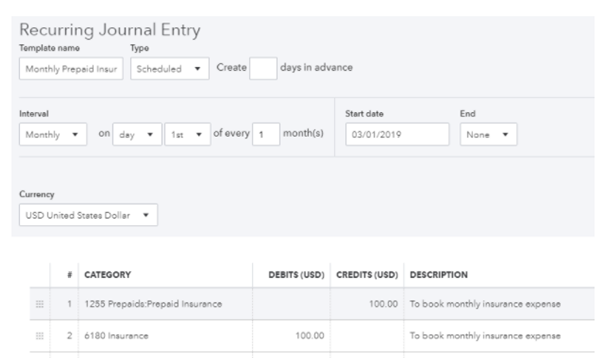This screenshot has width=606, height=360.
Task: Click the DESCRIPTION column header
Action: click(439, 275)
